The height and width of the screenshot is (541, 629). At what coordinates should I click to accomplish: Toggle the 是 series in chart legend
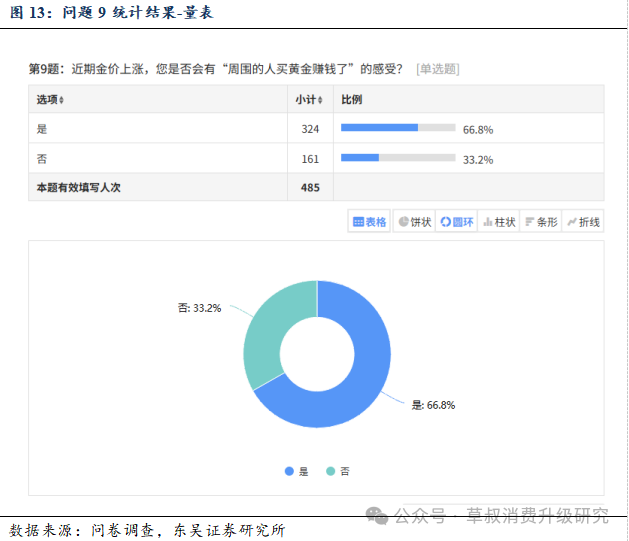coord(296,471)
